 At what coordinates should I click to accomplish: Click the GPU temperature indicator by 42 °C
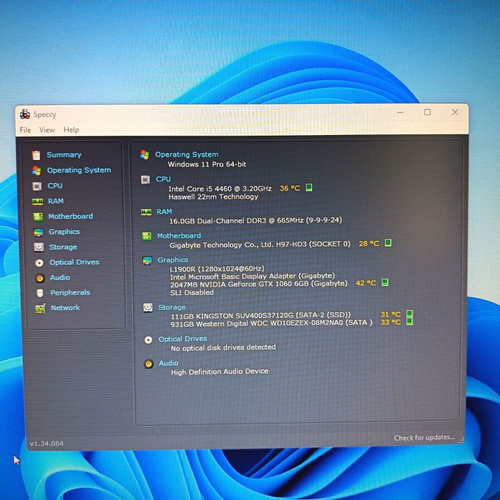coord(385,282)
